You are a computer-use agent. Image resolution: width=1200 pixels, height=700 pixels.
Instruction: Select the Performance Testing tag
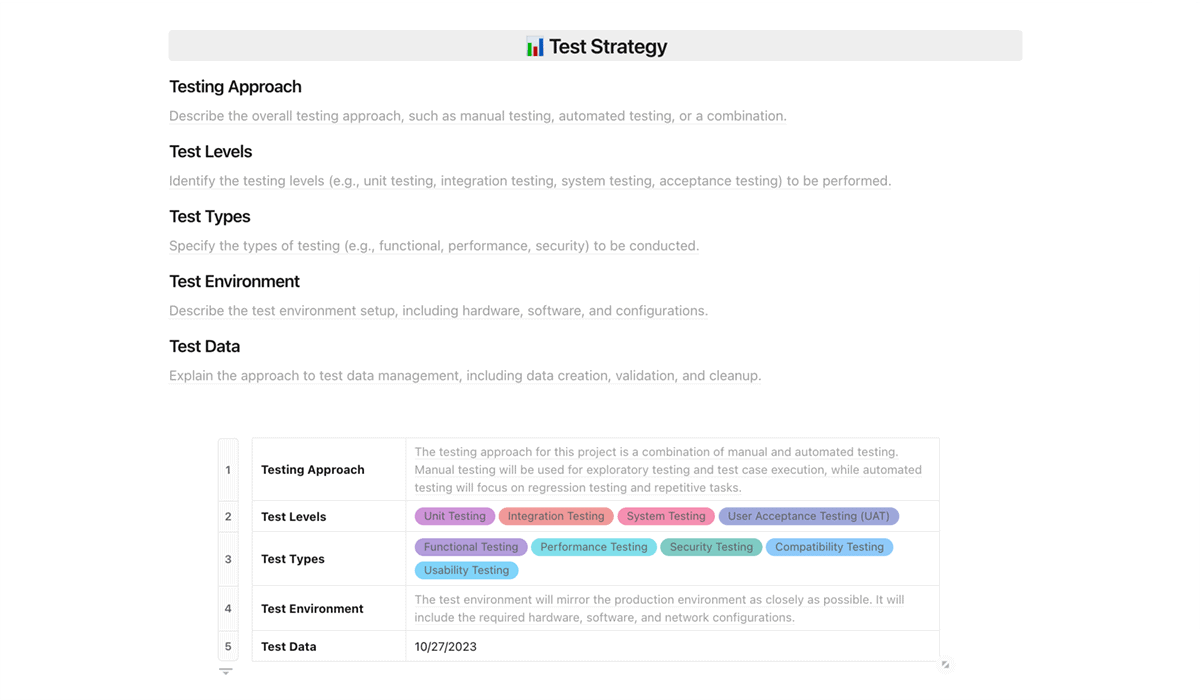594,547
